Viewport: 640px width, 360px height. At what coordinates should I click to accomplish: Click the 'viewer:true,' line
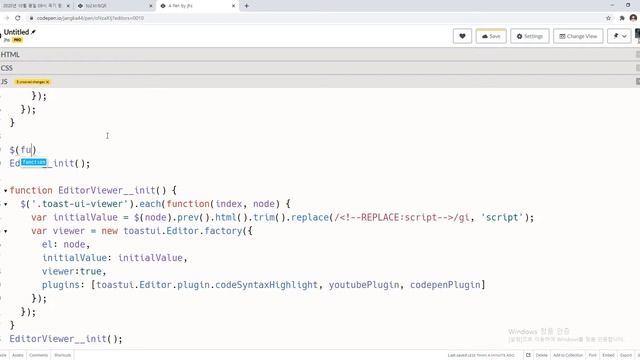pos(74,271)
